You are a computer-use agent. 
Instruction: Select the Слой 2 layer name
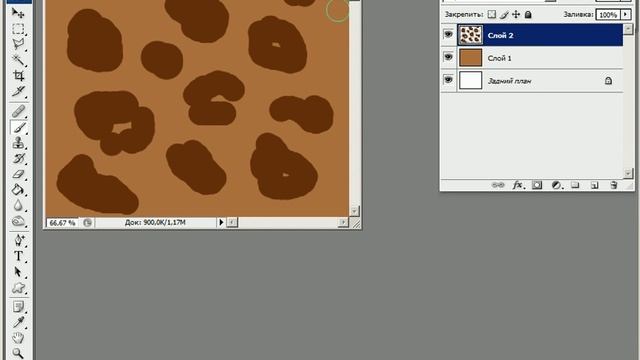point(500,36)
